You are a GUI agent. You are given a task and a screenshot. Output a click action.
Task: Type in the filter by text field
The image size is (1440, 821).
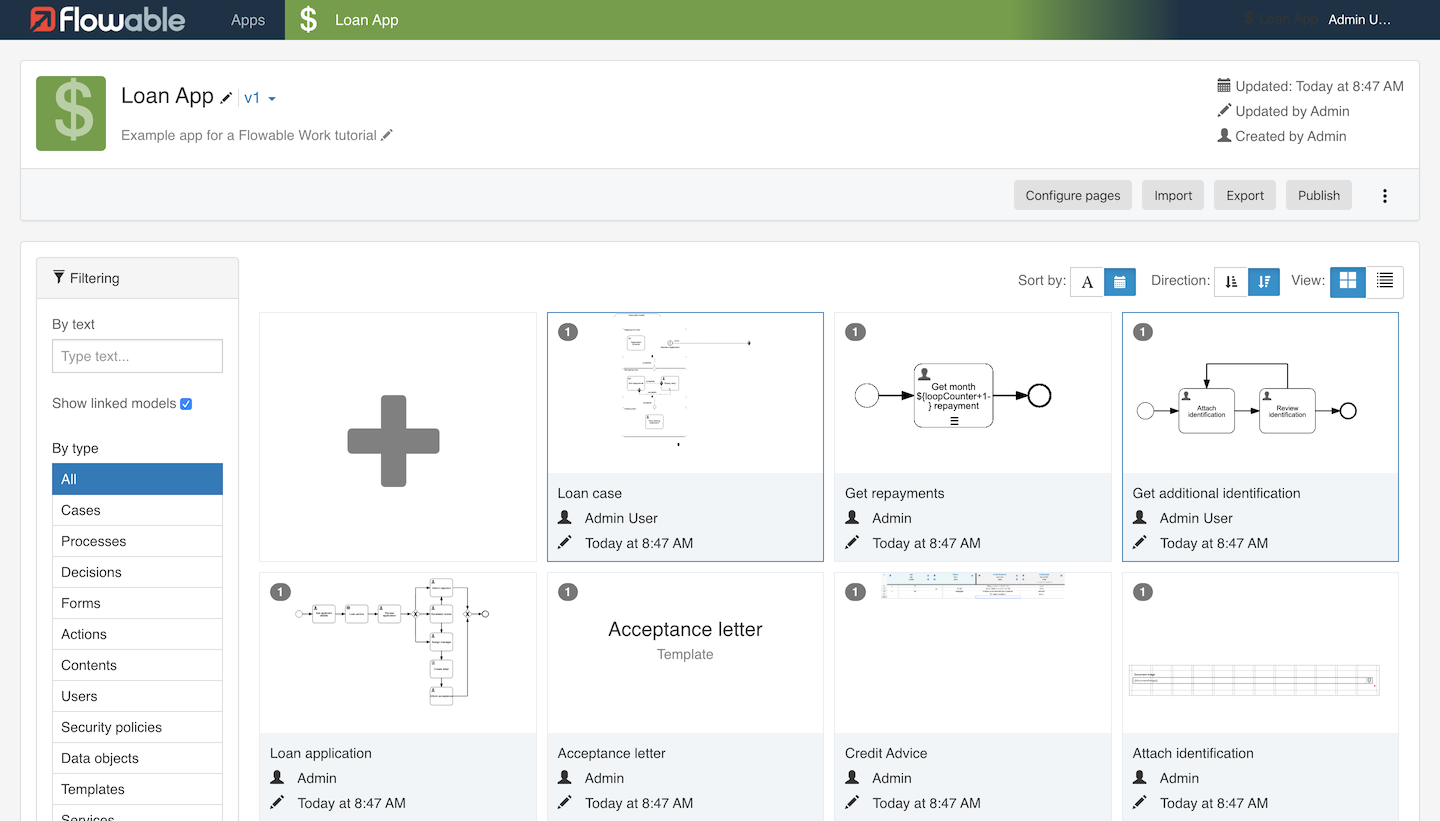pos(137,356)
